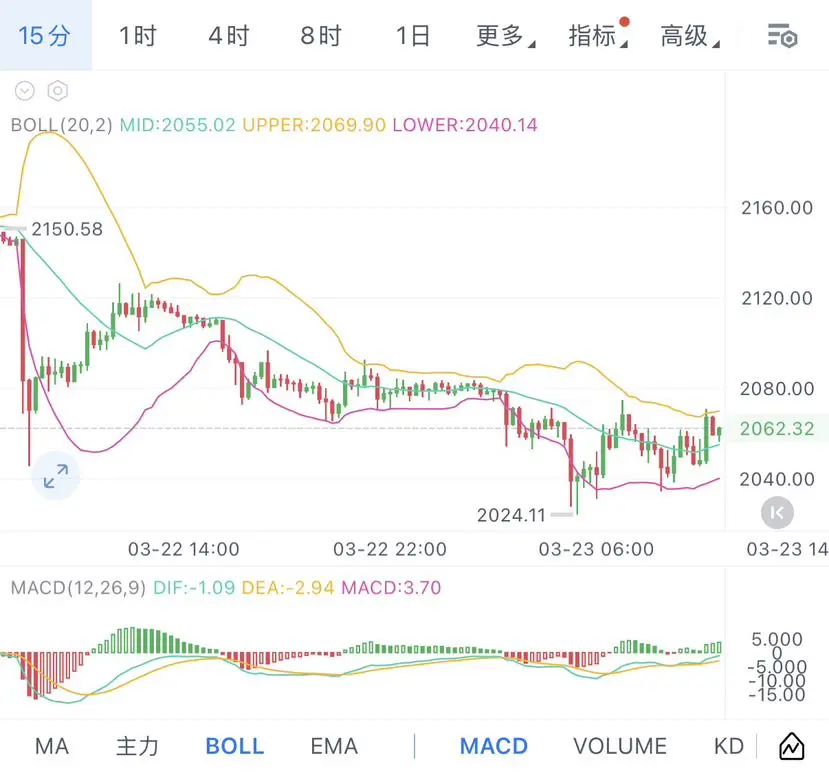Viewport: 829px width, 773px height.
Task: Select the 4时 timeframe
Action: (229, 36)
